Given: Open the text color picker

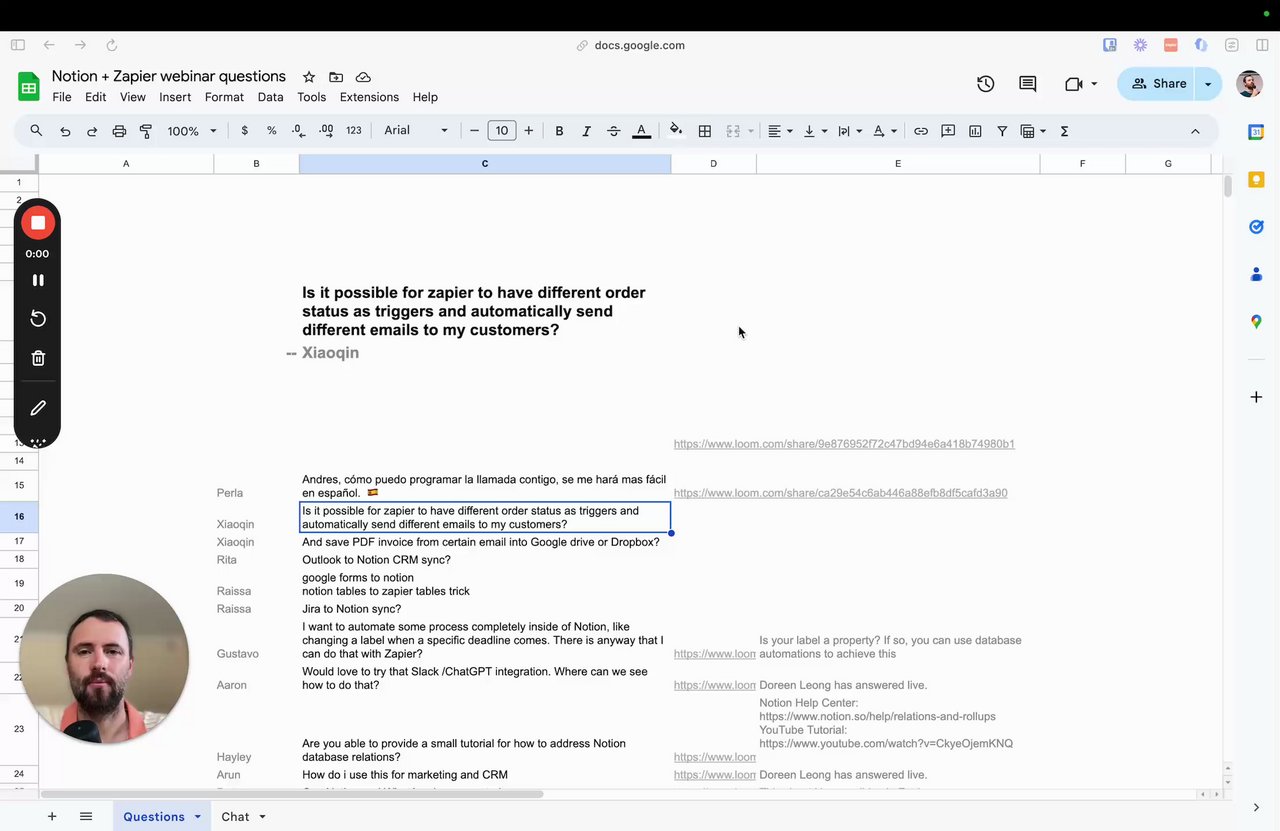Looking at the screenshot, I should (642, 131).
